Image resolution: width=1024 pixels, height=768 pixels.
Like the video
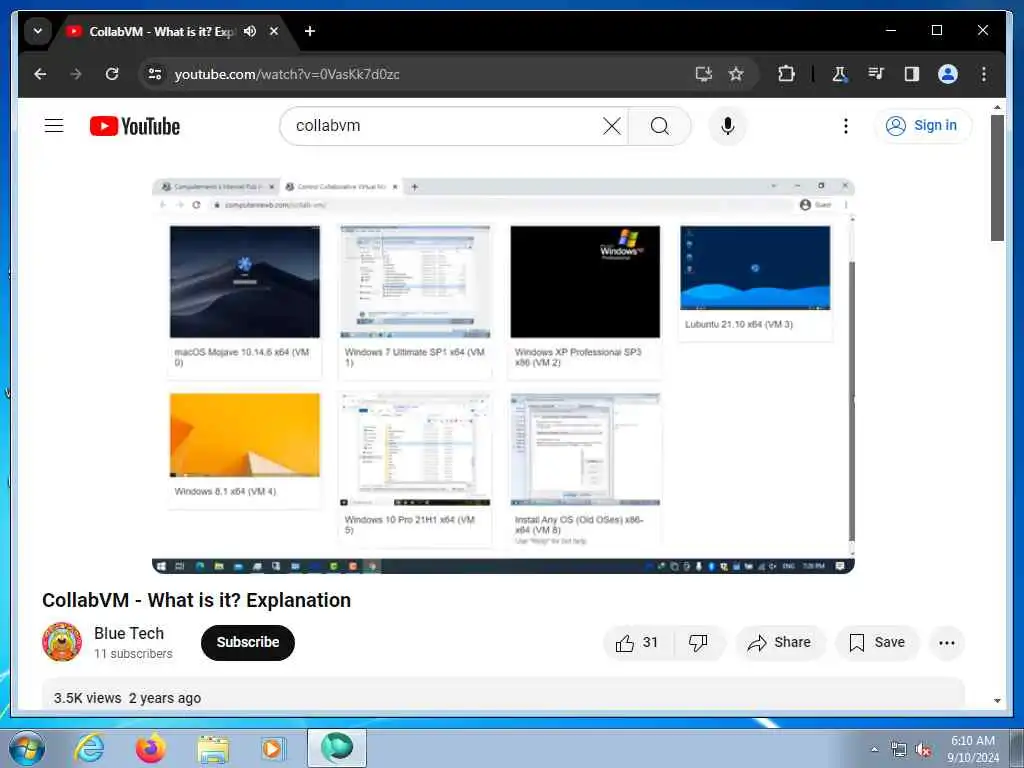click(x=637, y=643)
